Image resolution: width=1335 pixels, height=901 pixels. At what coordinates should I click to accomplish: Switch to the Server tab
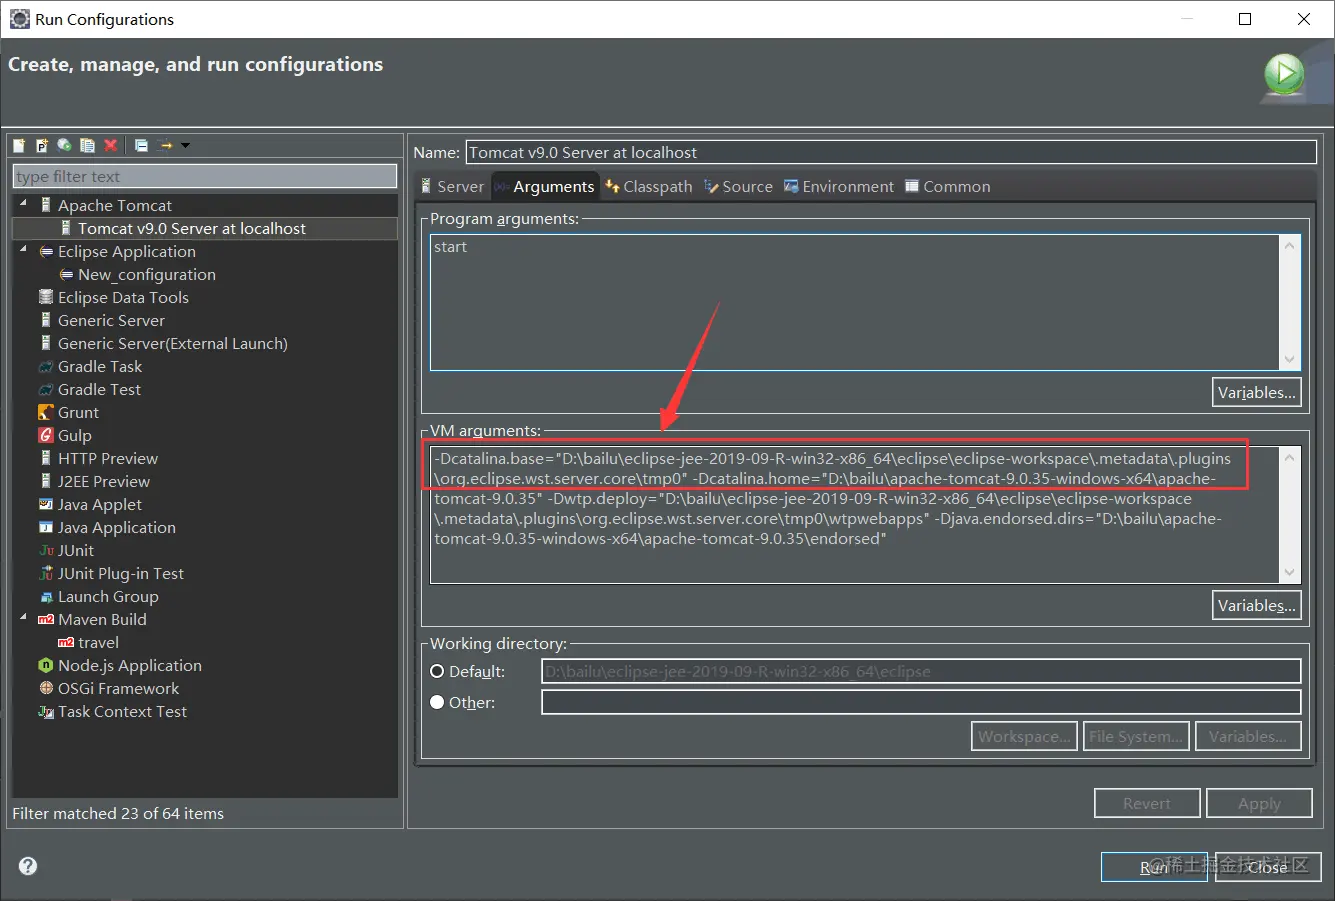pyautogui.click(x=453, y=186)
